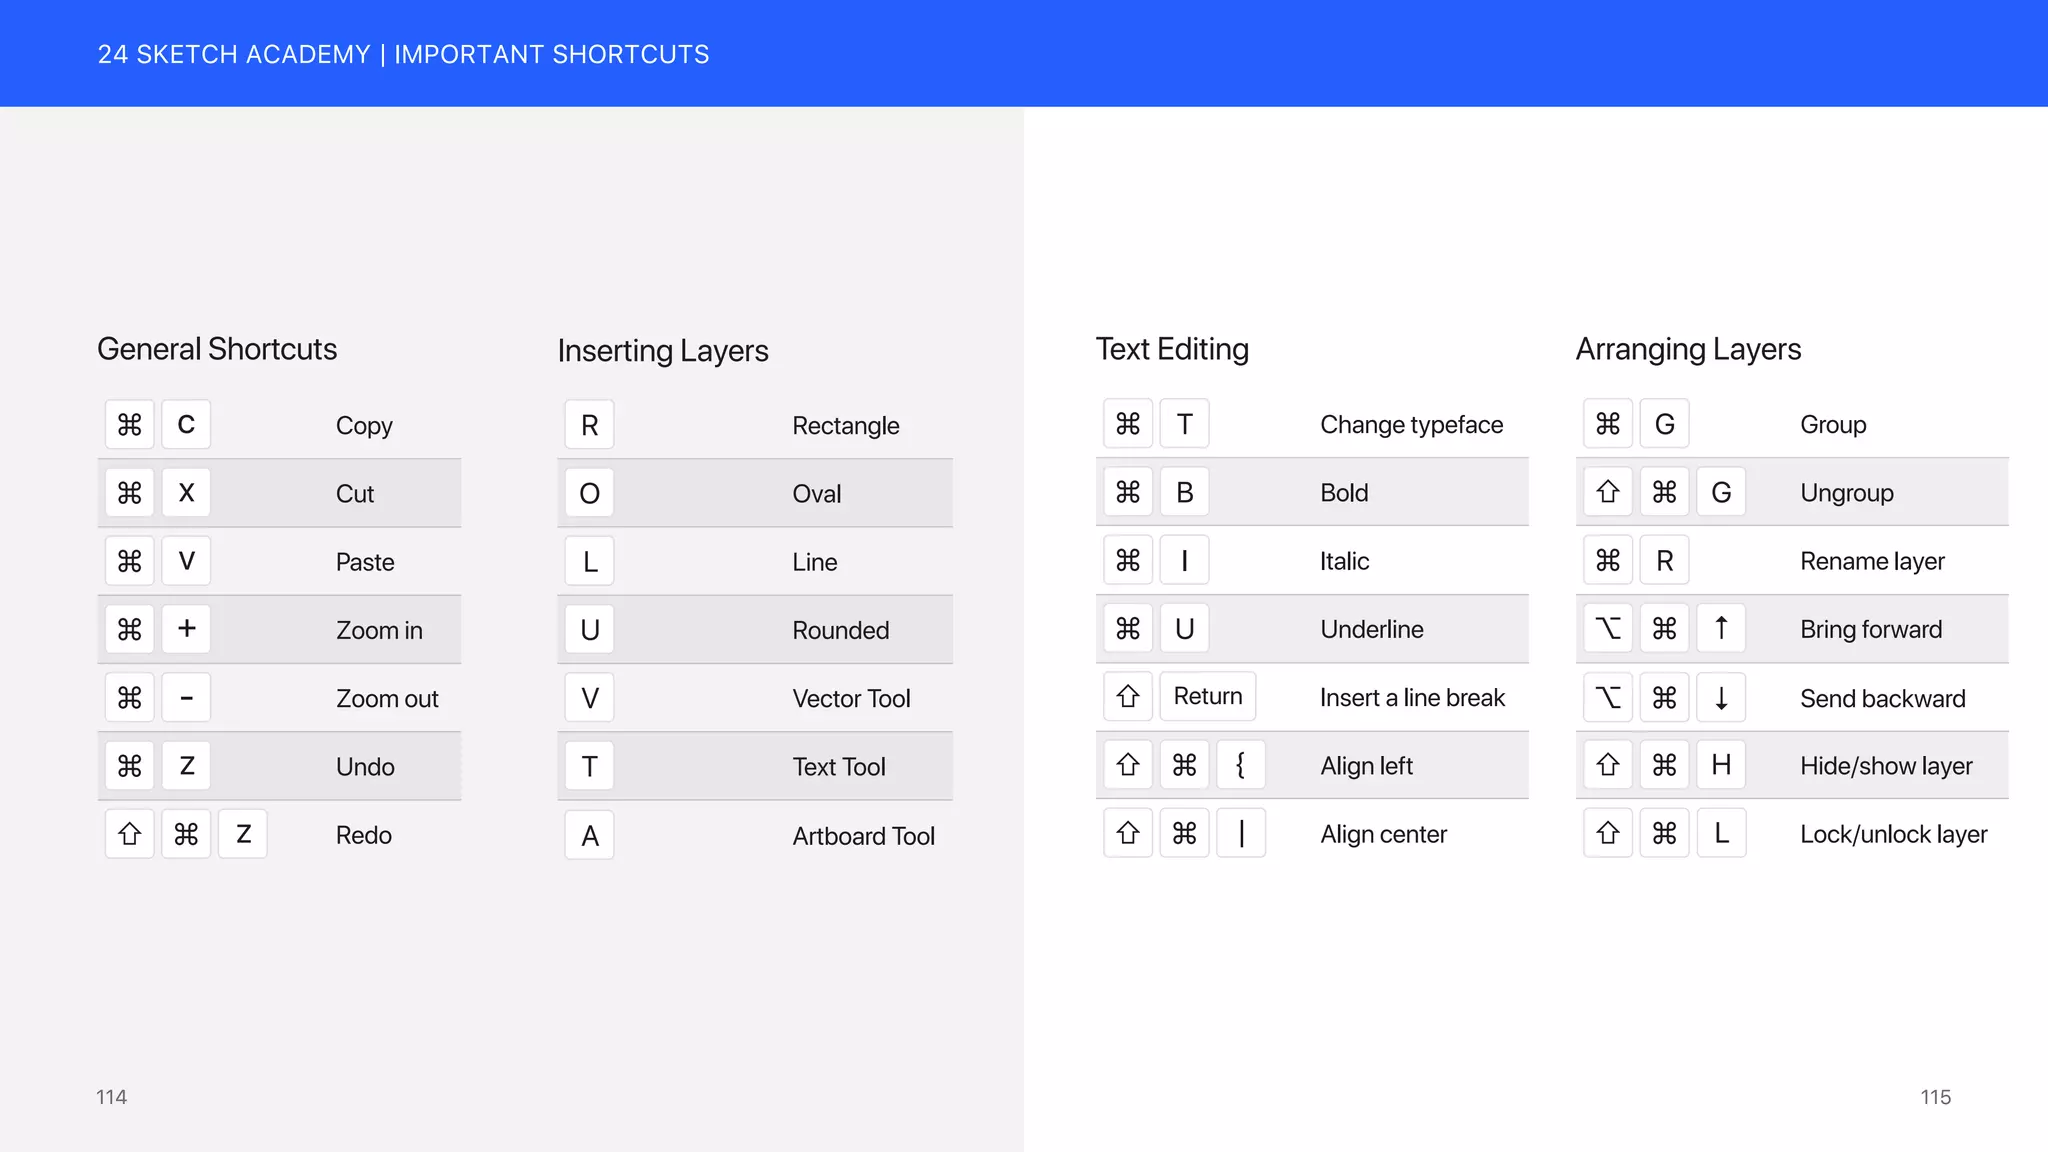Click the R key for Rectangle

point(590,425)
